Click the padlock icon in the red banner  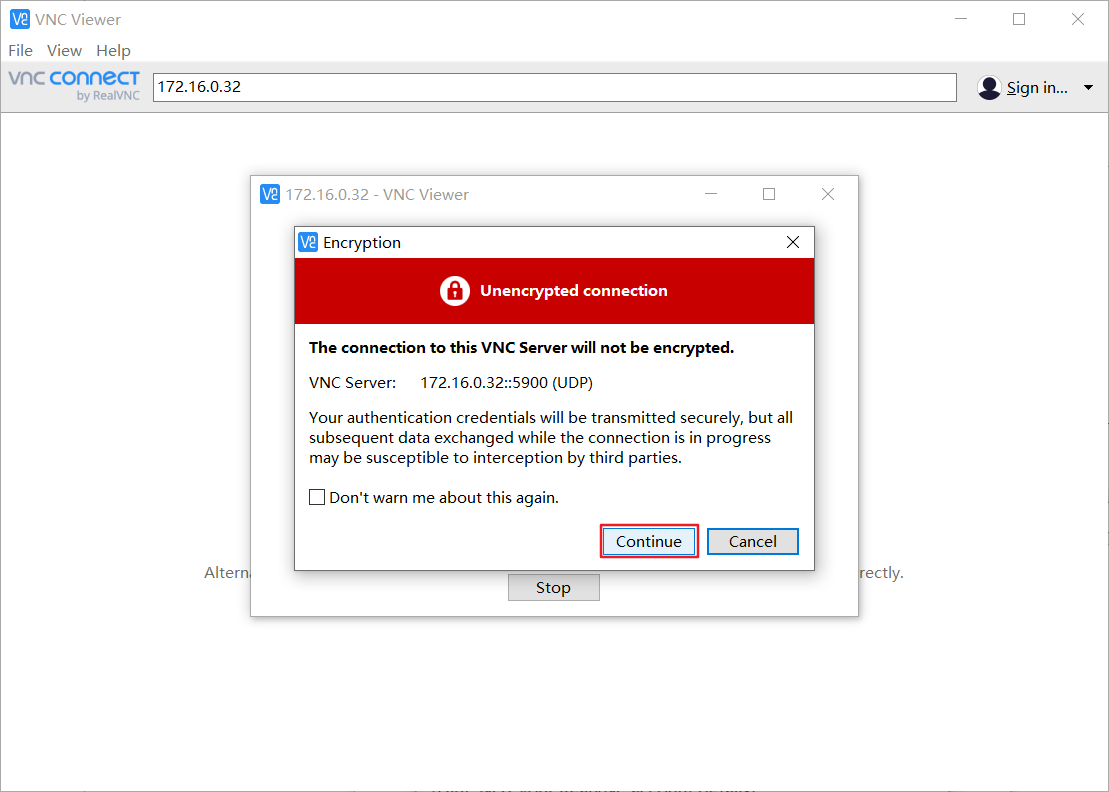[x=455, y=290]
